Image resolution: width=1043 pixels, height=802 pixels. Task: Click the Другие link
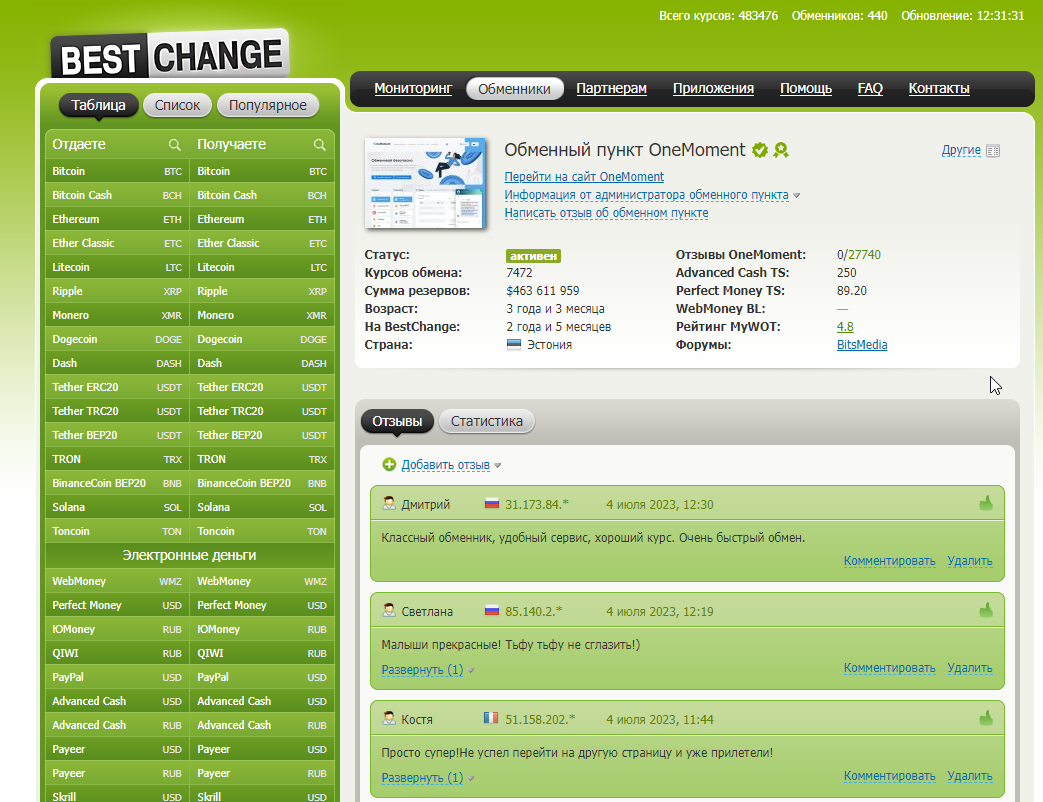tap(961, 150)
